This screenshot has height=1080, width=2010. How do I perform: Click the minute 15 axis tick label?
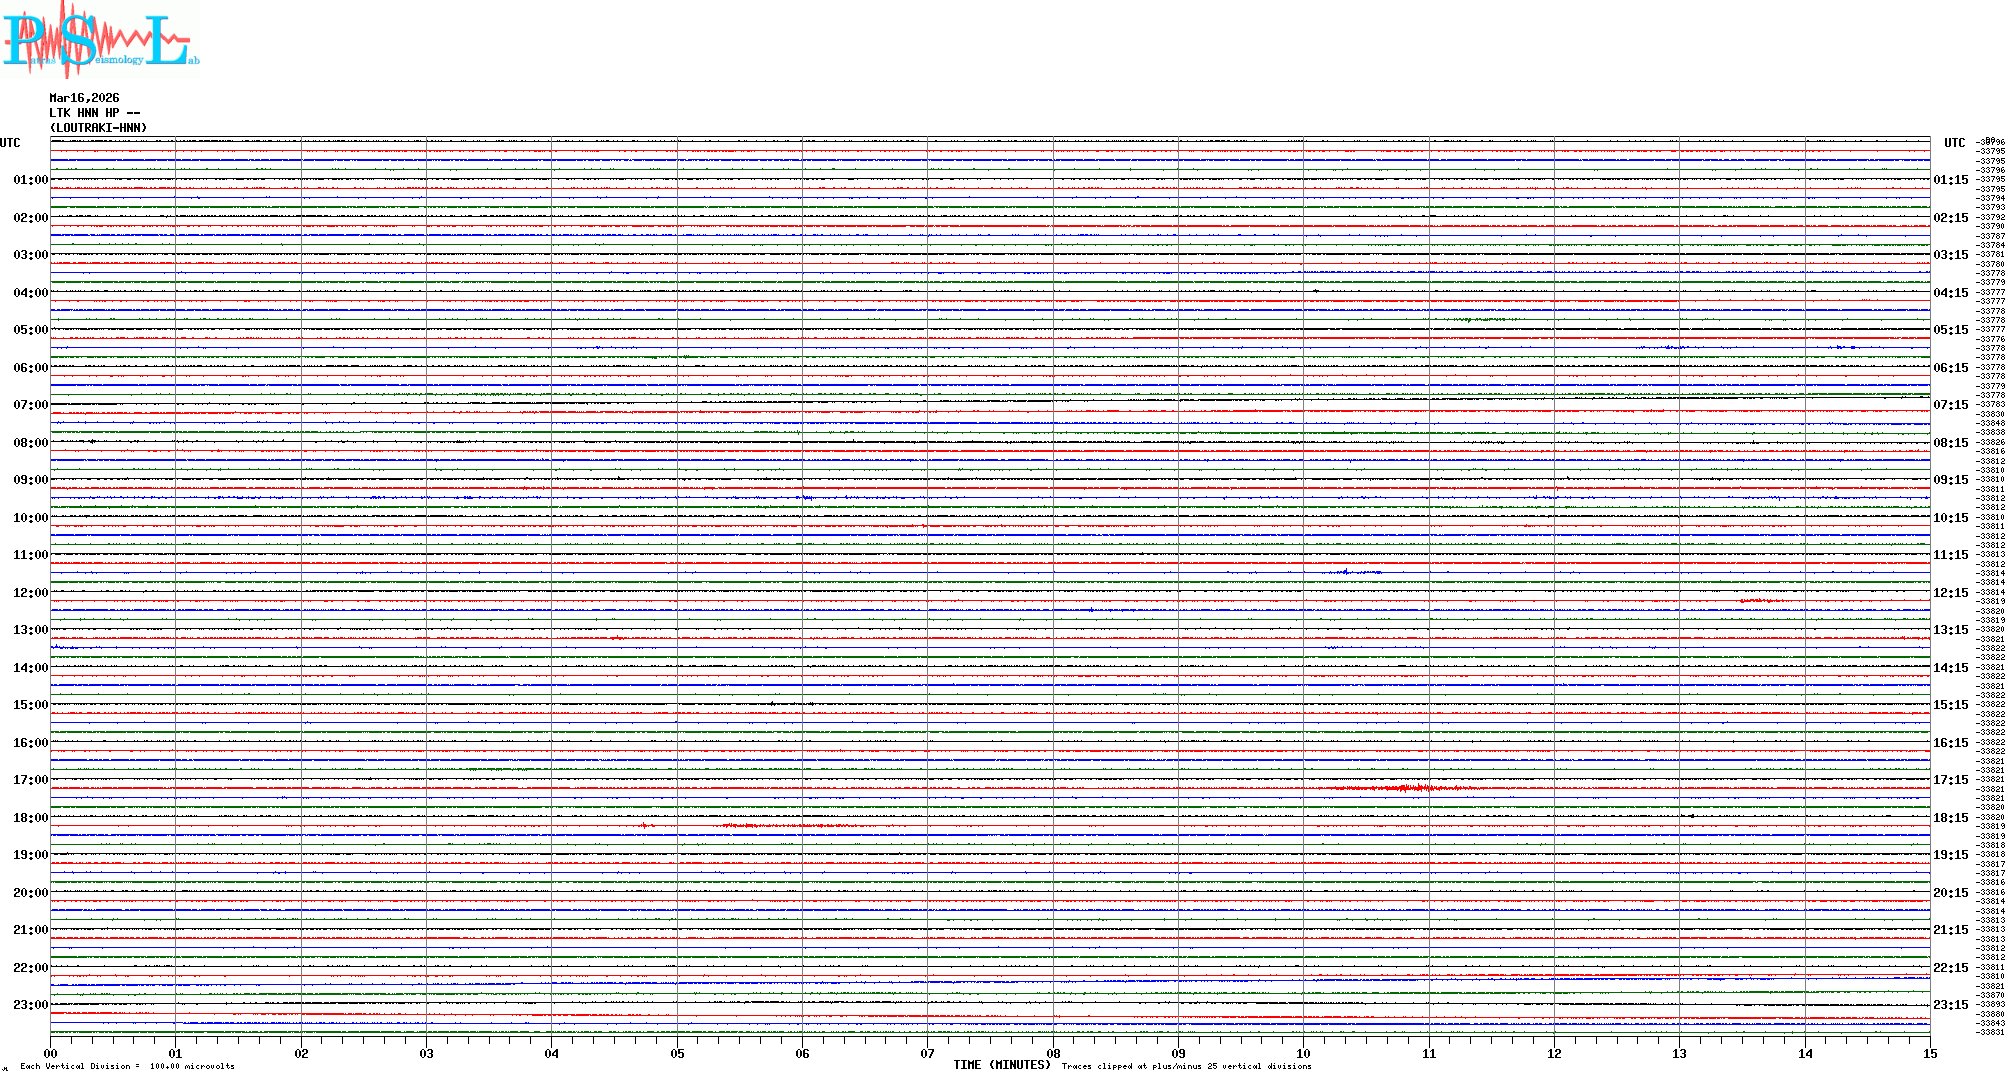pos(1930,1053)
